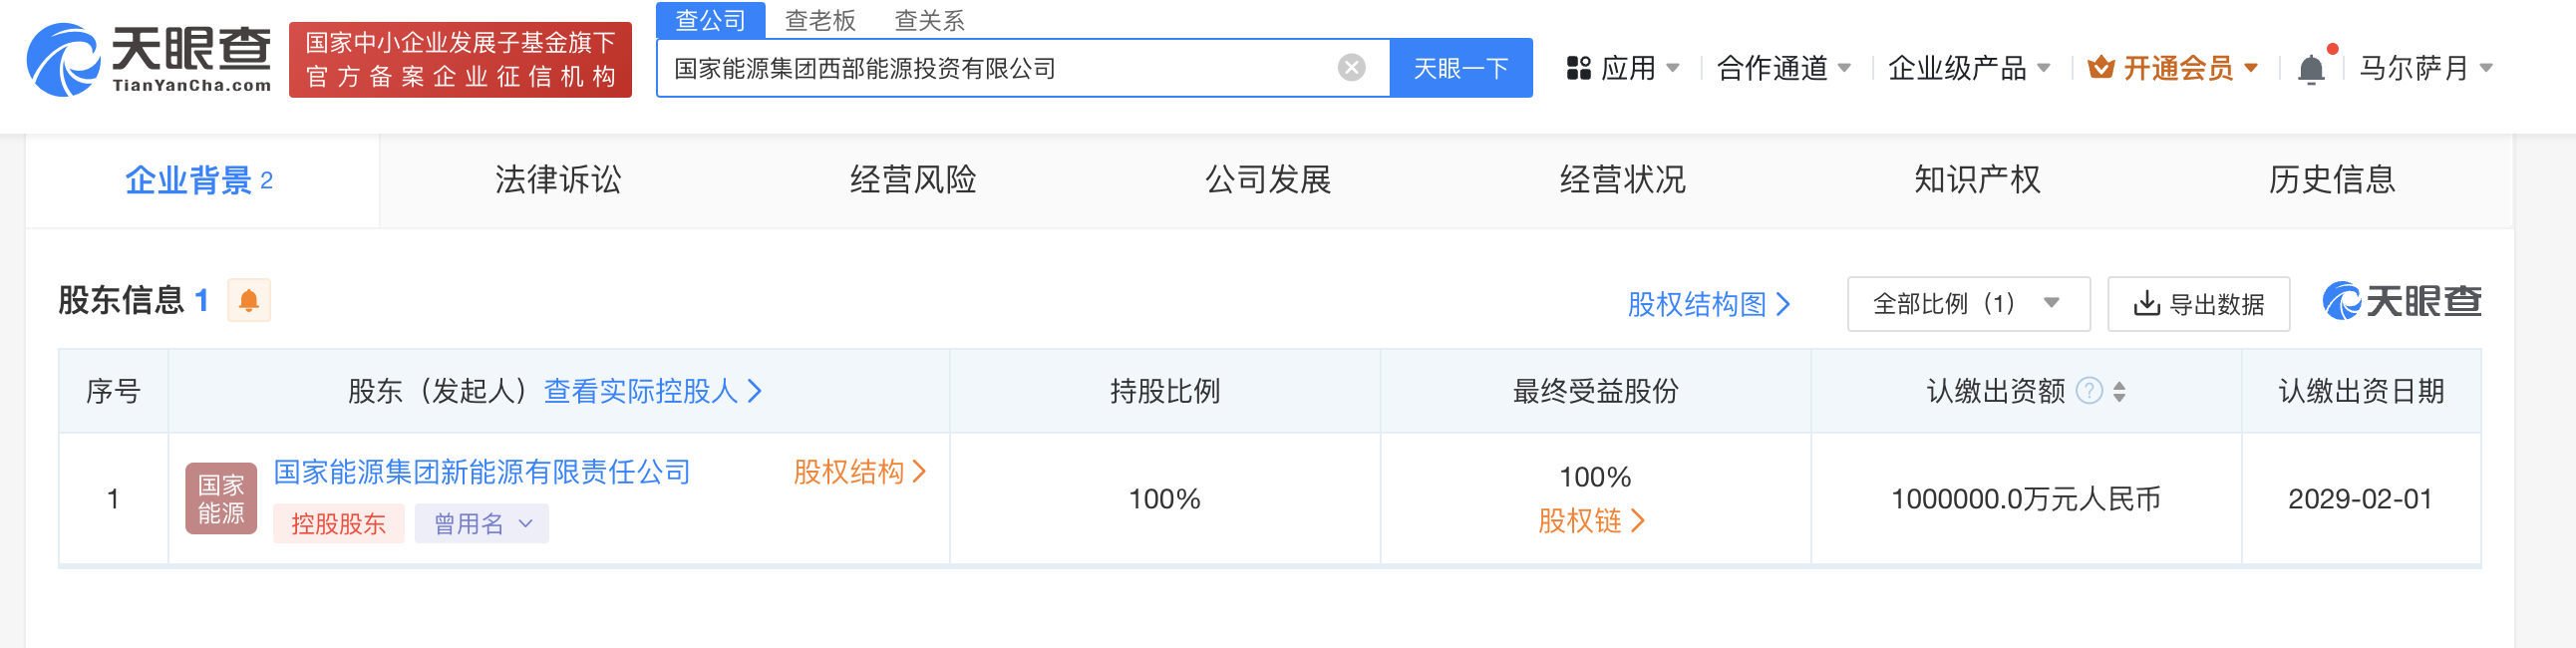Click the 应用 apps grid icon
The width and height of the screenshot is (2576, 648).
point(1579,68)
